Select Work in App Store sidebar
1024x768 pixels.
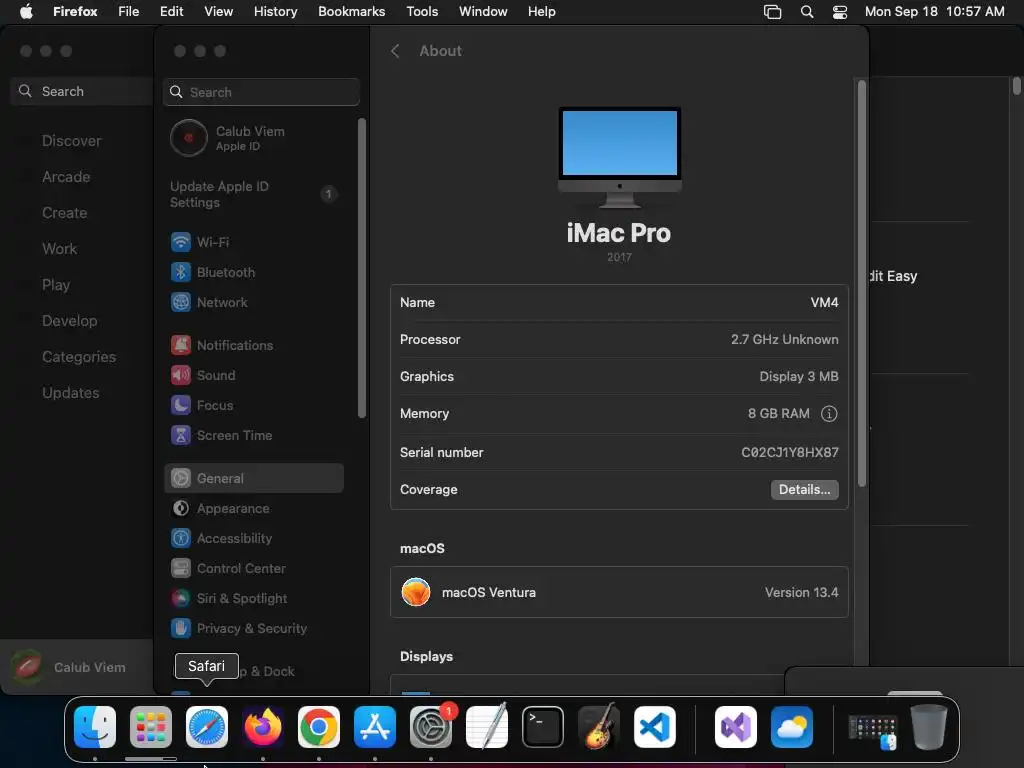coord(59,249)
